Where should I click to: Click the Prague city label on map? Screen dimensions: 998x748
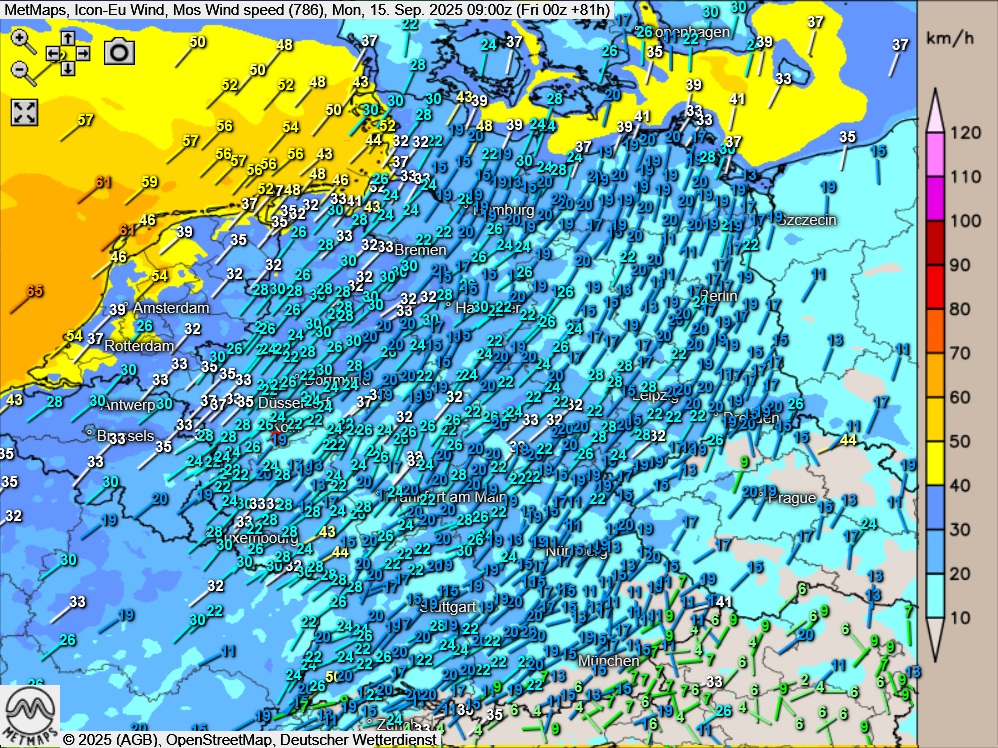click(791, 498)
